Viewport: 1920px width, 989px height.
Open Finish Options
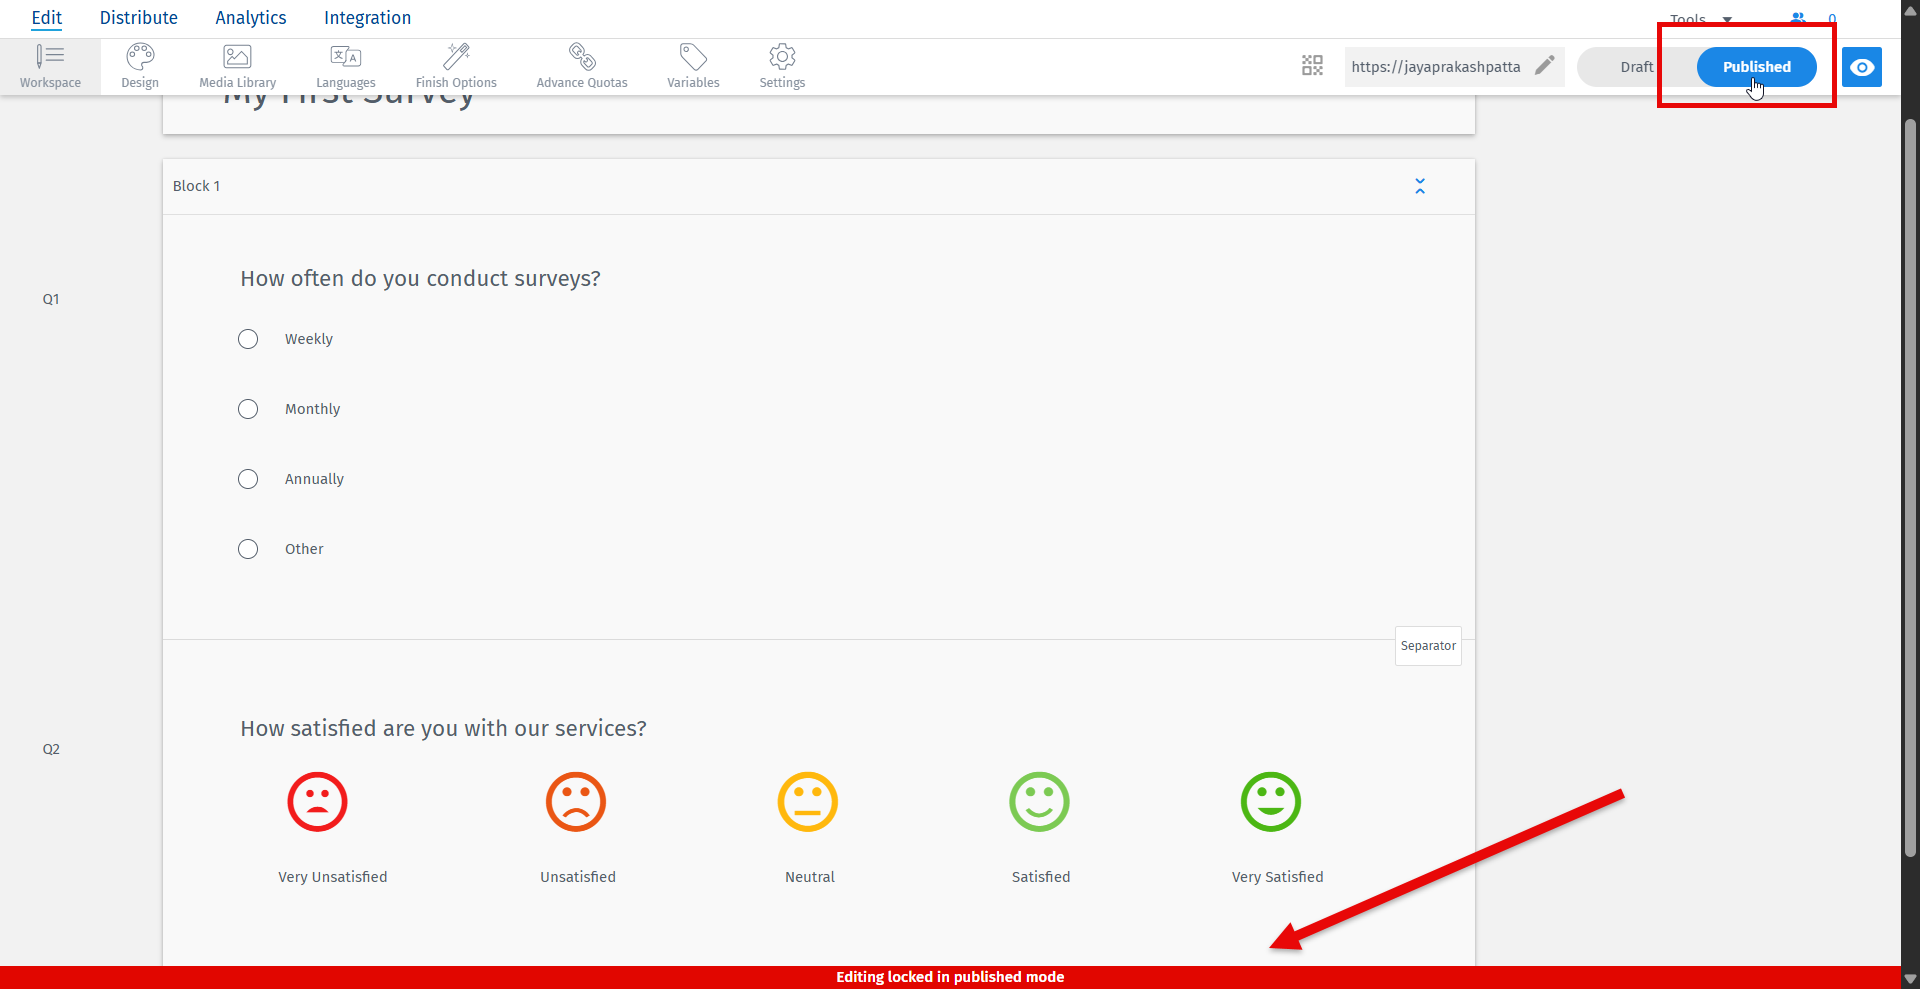pyautogui.click(x=456, y=66)
